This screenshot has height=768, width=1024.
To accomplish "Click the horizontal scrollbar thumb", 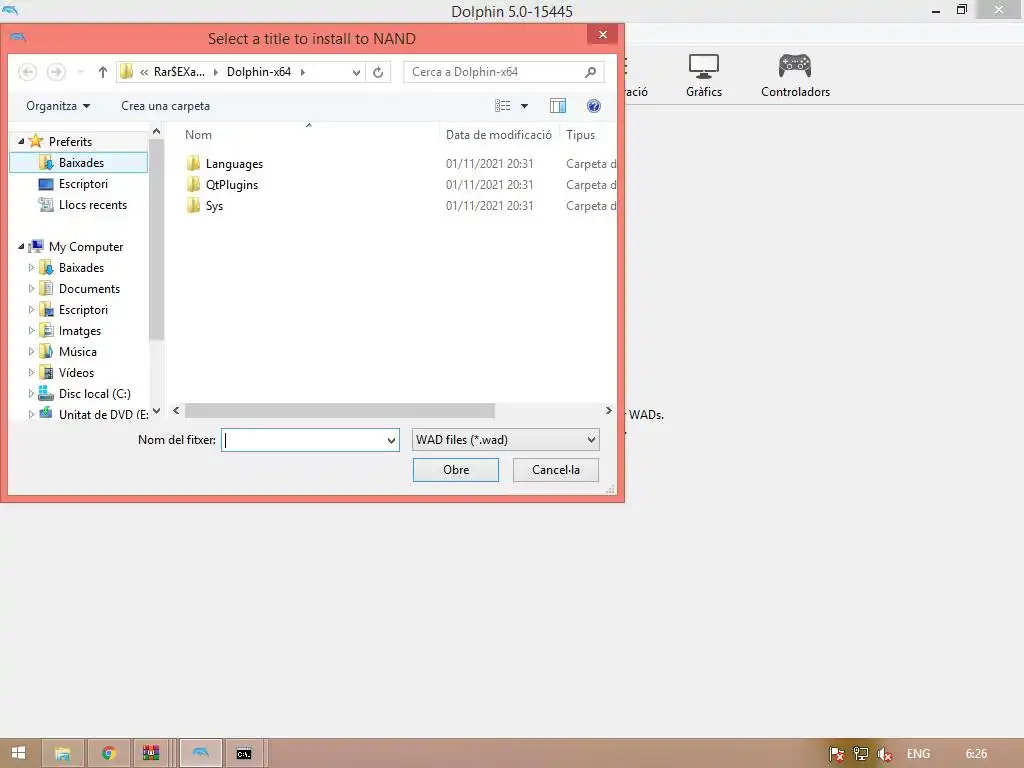I will [340, 411].
